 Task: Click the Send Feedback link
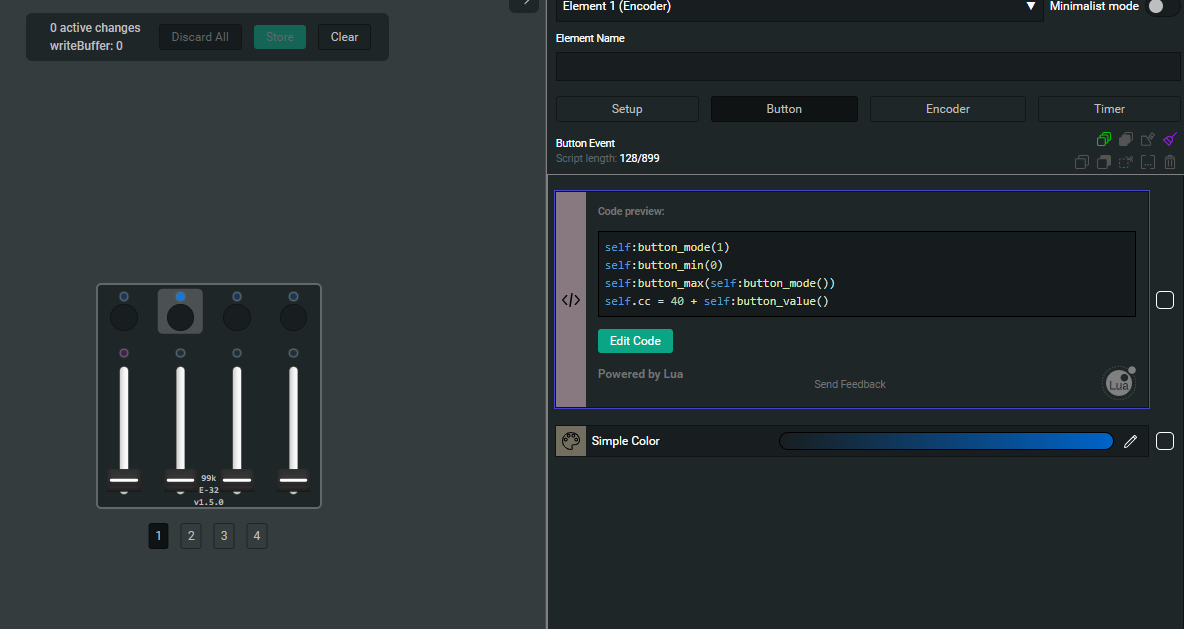pyautogui.click(x=849, y=384)
